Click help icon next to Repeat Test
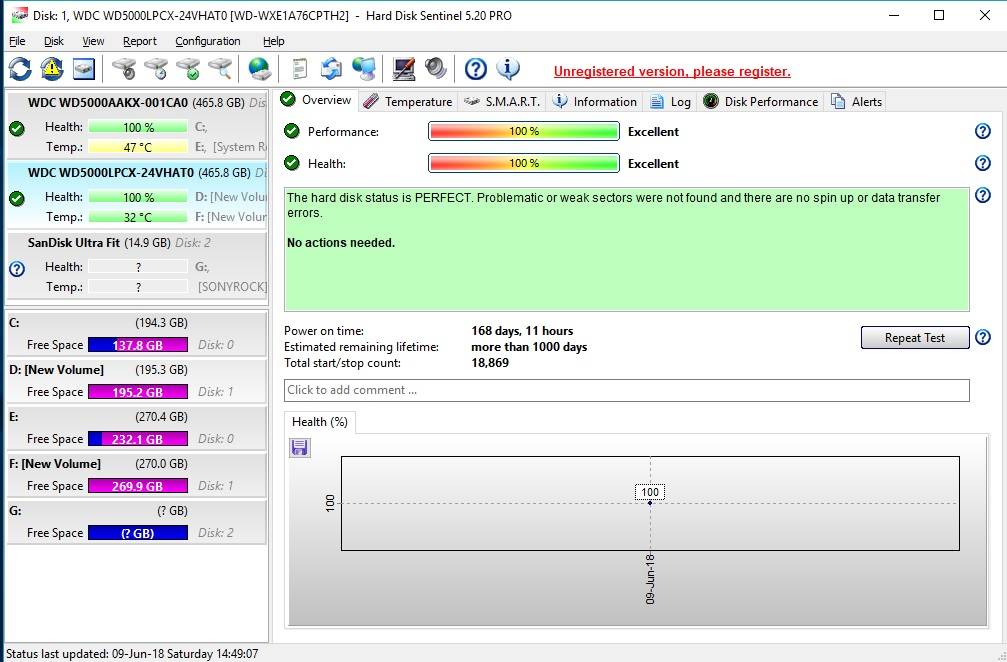The height and width of the screenshot is (662, 1007). [982, 338]
